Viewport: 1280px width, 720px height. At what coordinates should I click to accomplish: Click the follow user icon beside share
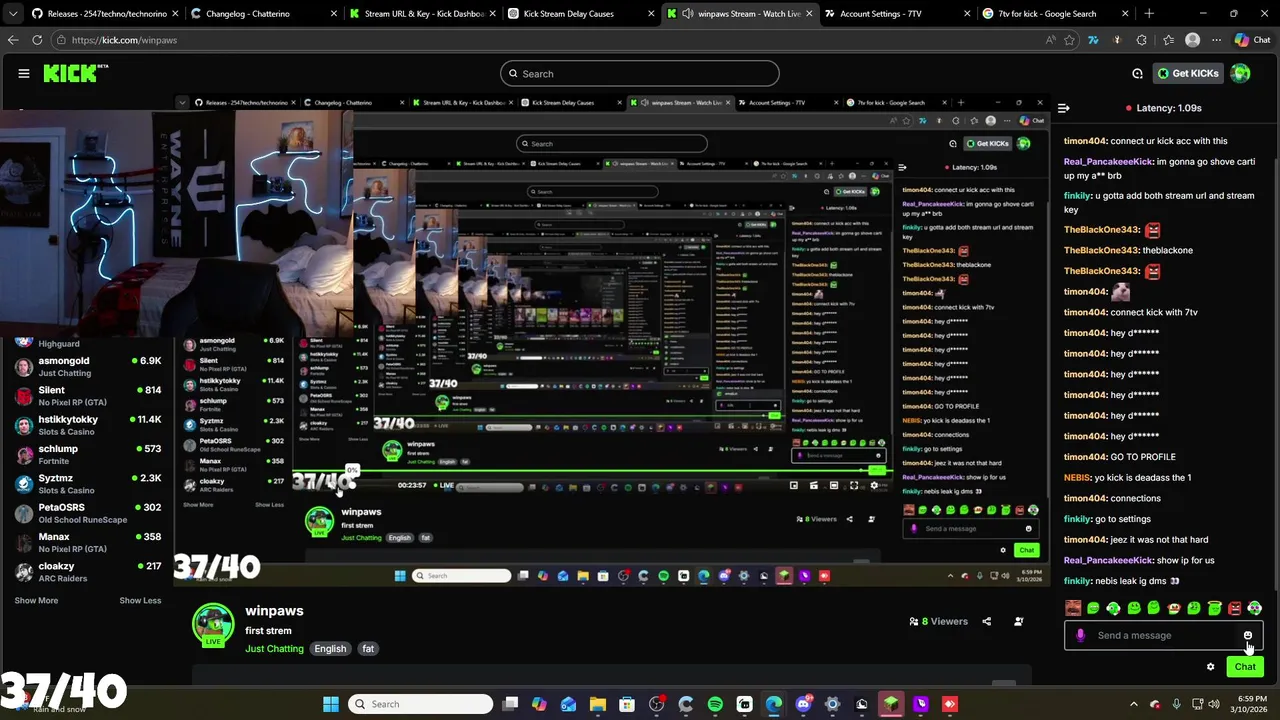click(1018, 621)
